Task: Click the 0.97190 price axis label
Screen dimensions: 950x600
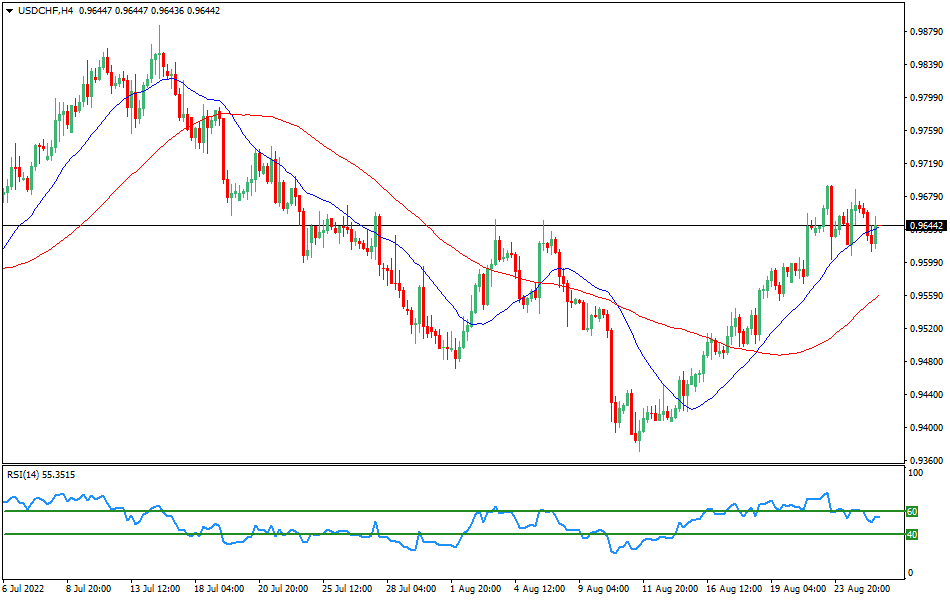Action: (x=924, y=164)
